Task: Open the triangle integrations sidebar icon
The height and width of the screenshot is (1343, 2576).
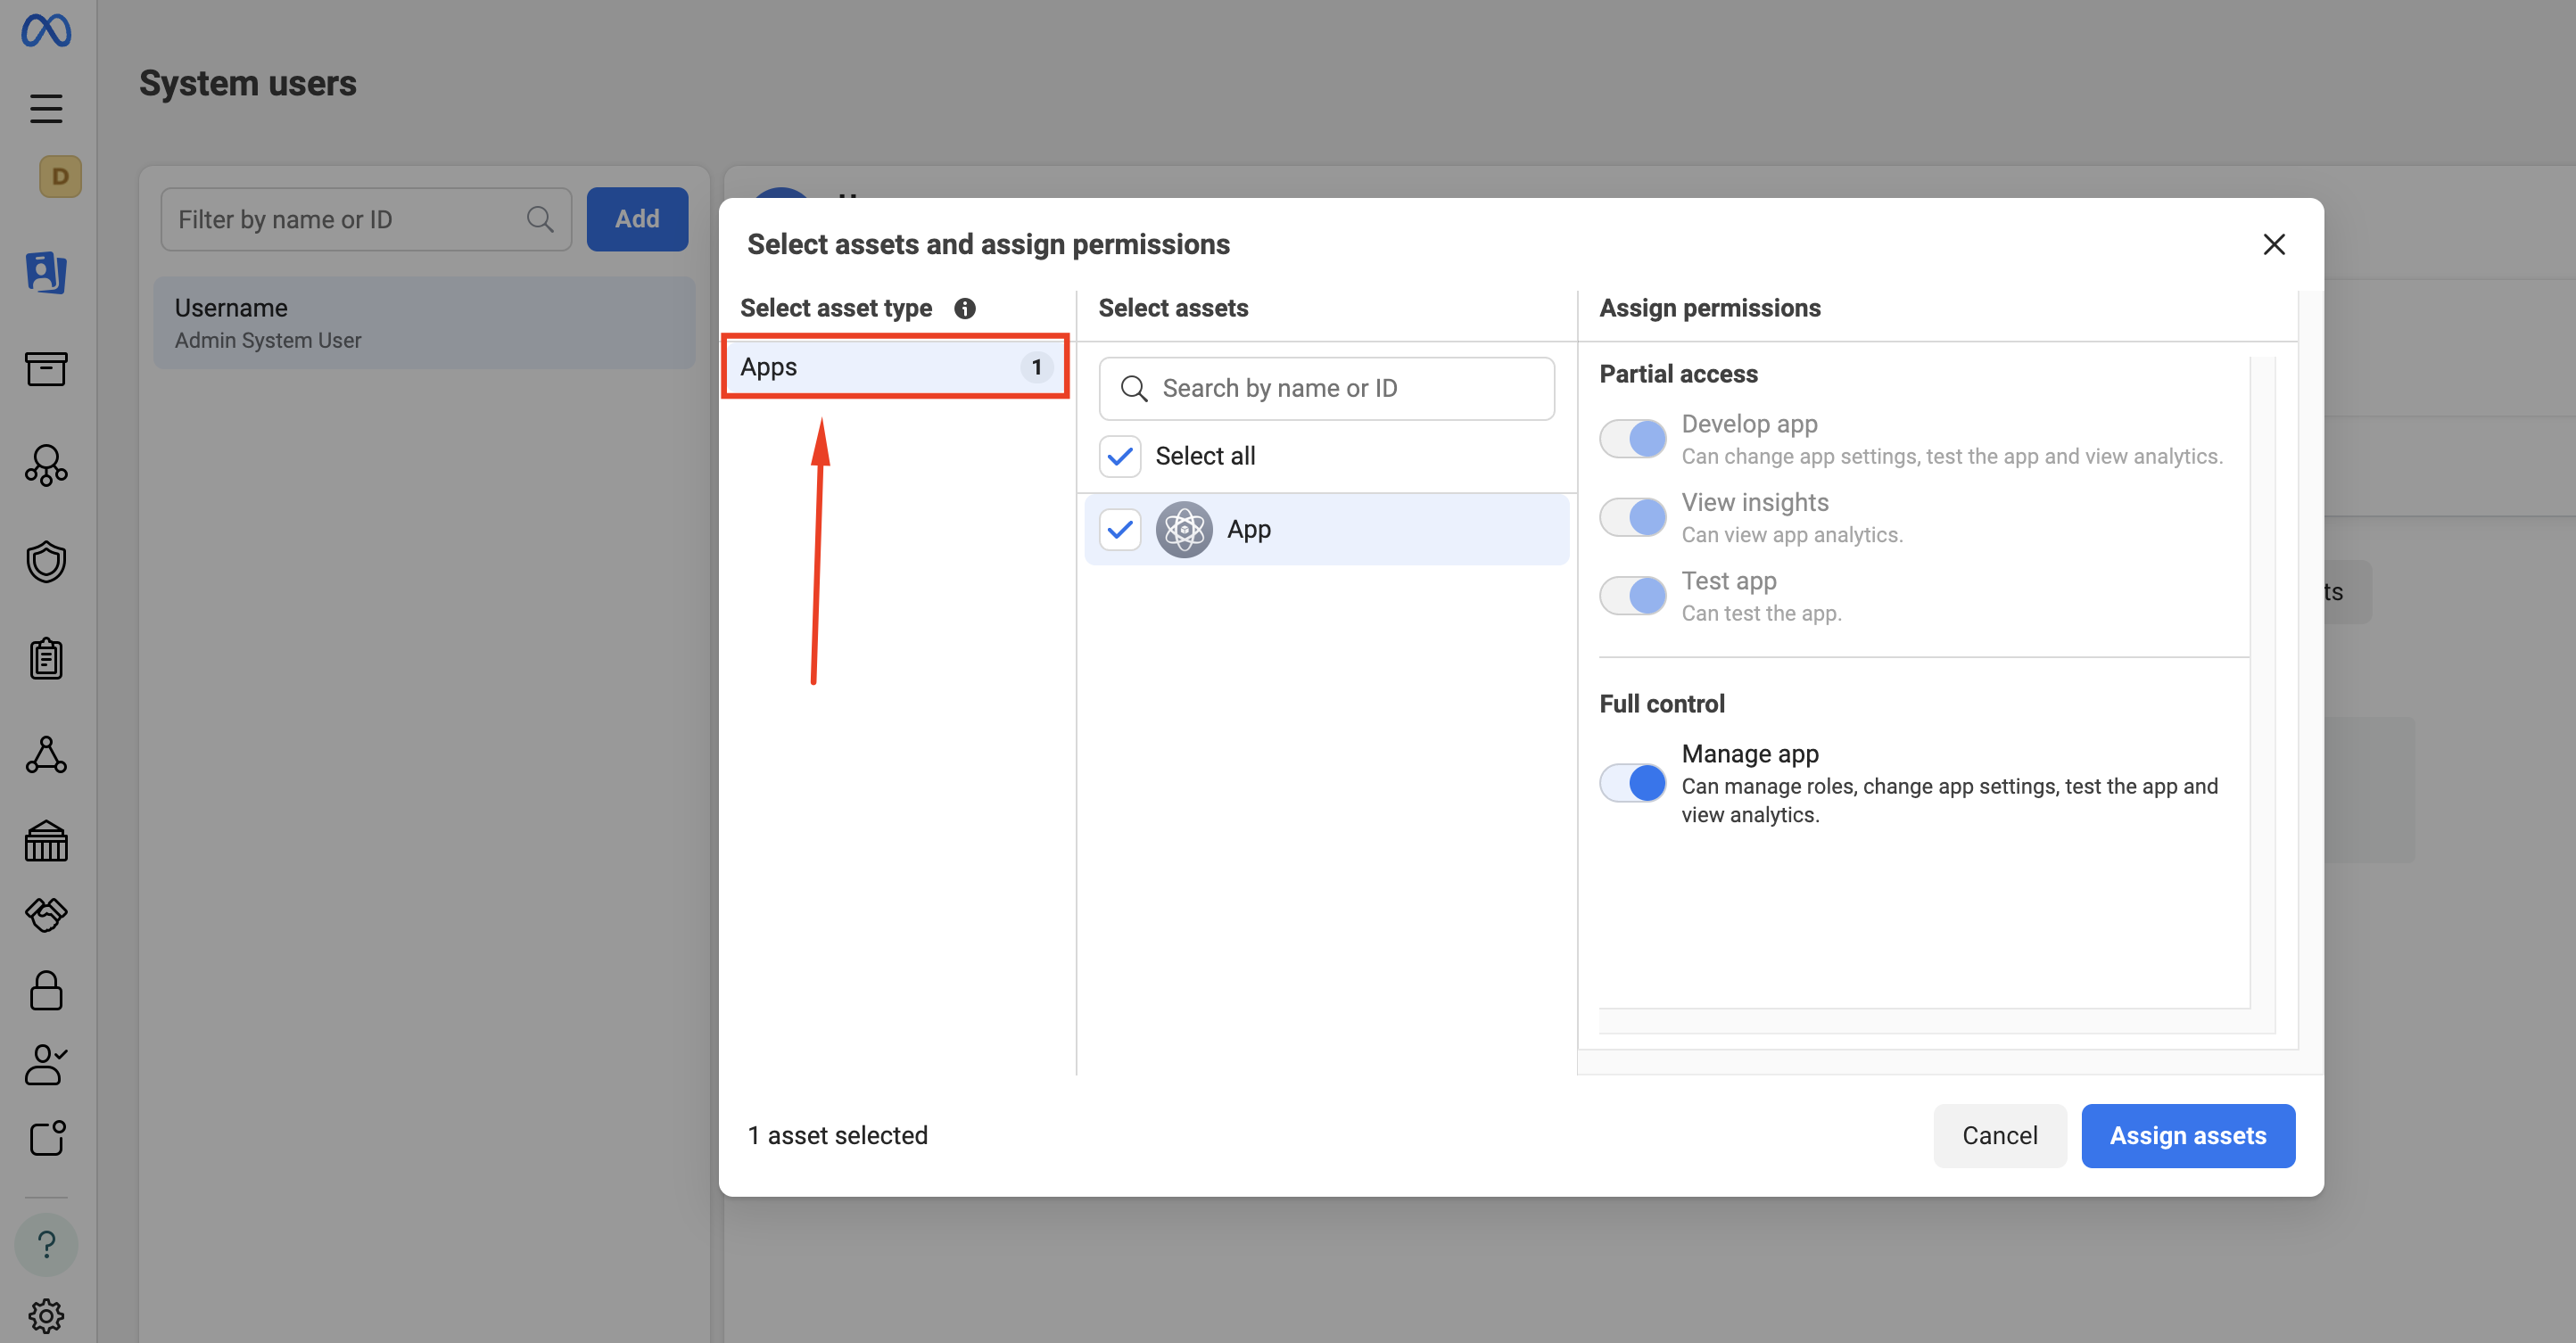Action: (x=46, y=755)
